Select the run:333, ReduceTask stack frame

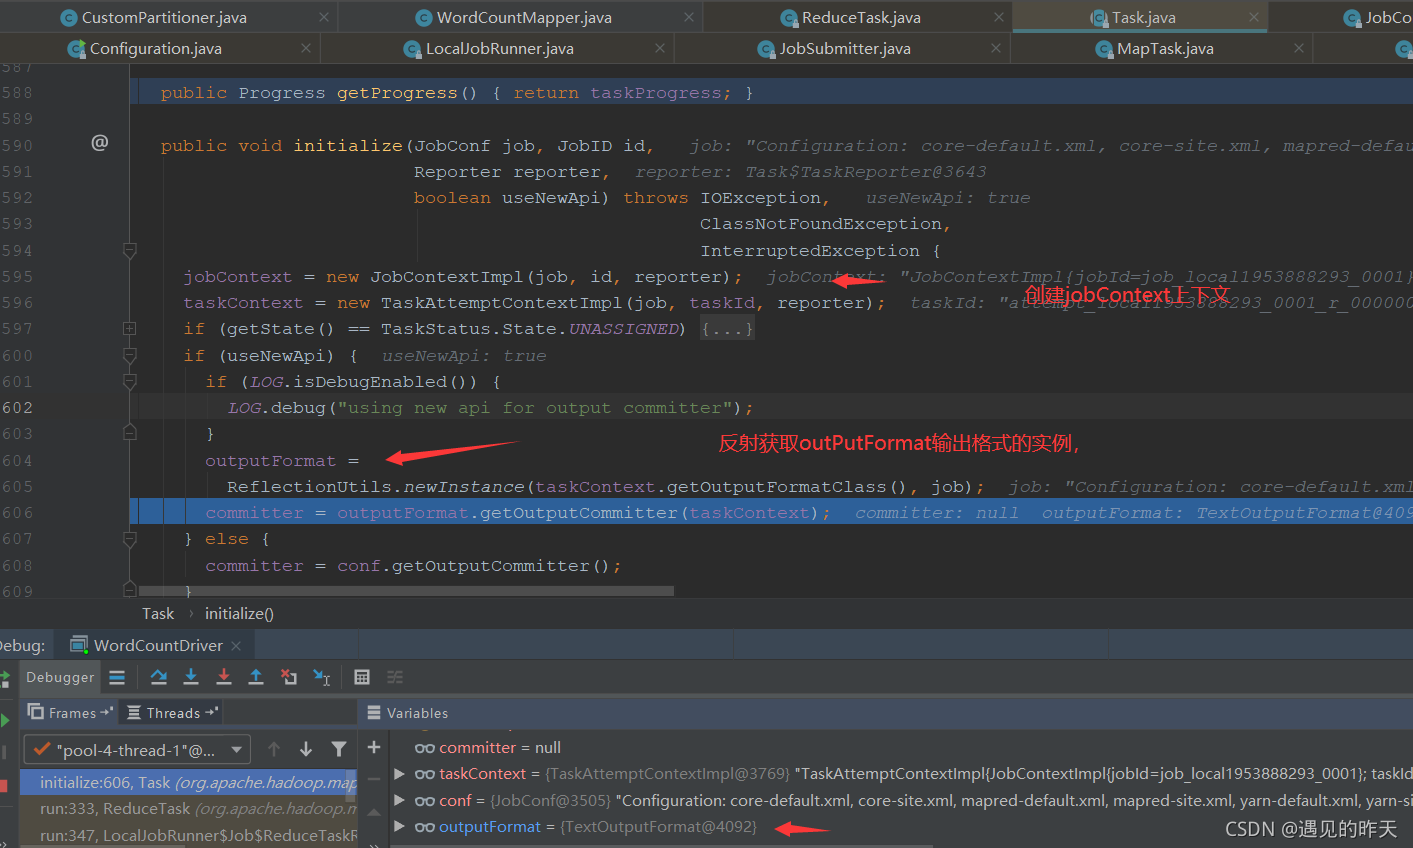[x=188, y=808]
